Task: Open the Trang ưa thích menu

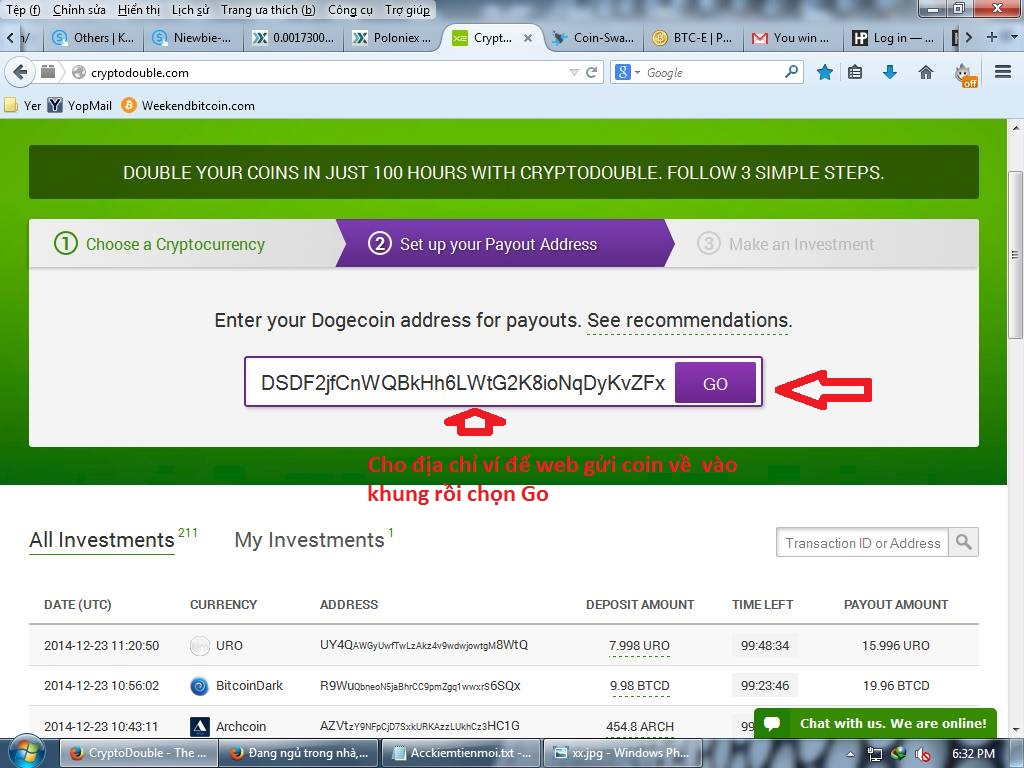Action: pyautogui.click(x=268, y=10)
